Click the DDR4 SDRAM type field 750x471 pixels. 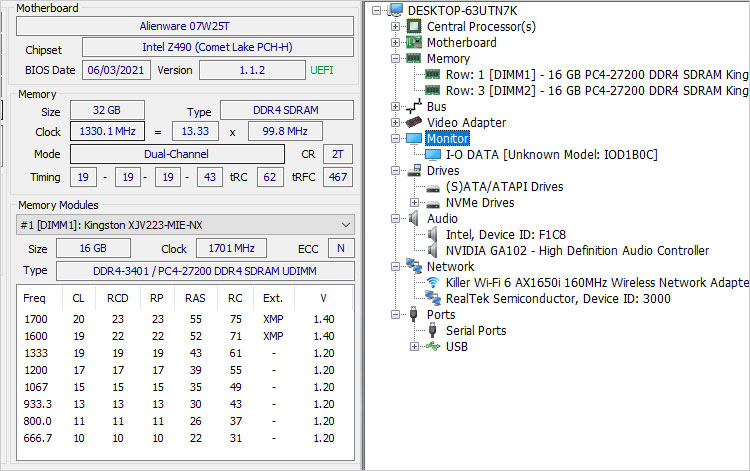(x=287, y=110)
